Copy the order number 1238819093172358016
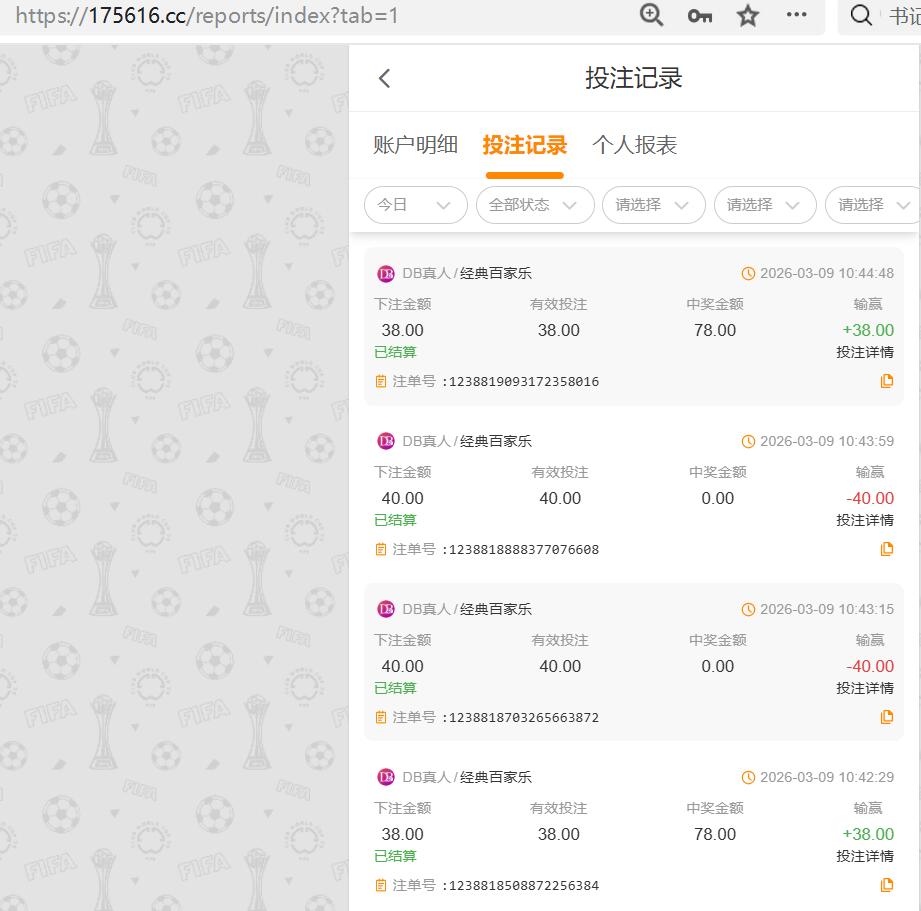The image size is (921, 911). click(x=886, y=381)
